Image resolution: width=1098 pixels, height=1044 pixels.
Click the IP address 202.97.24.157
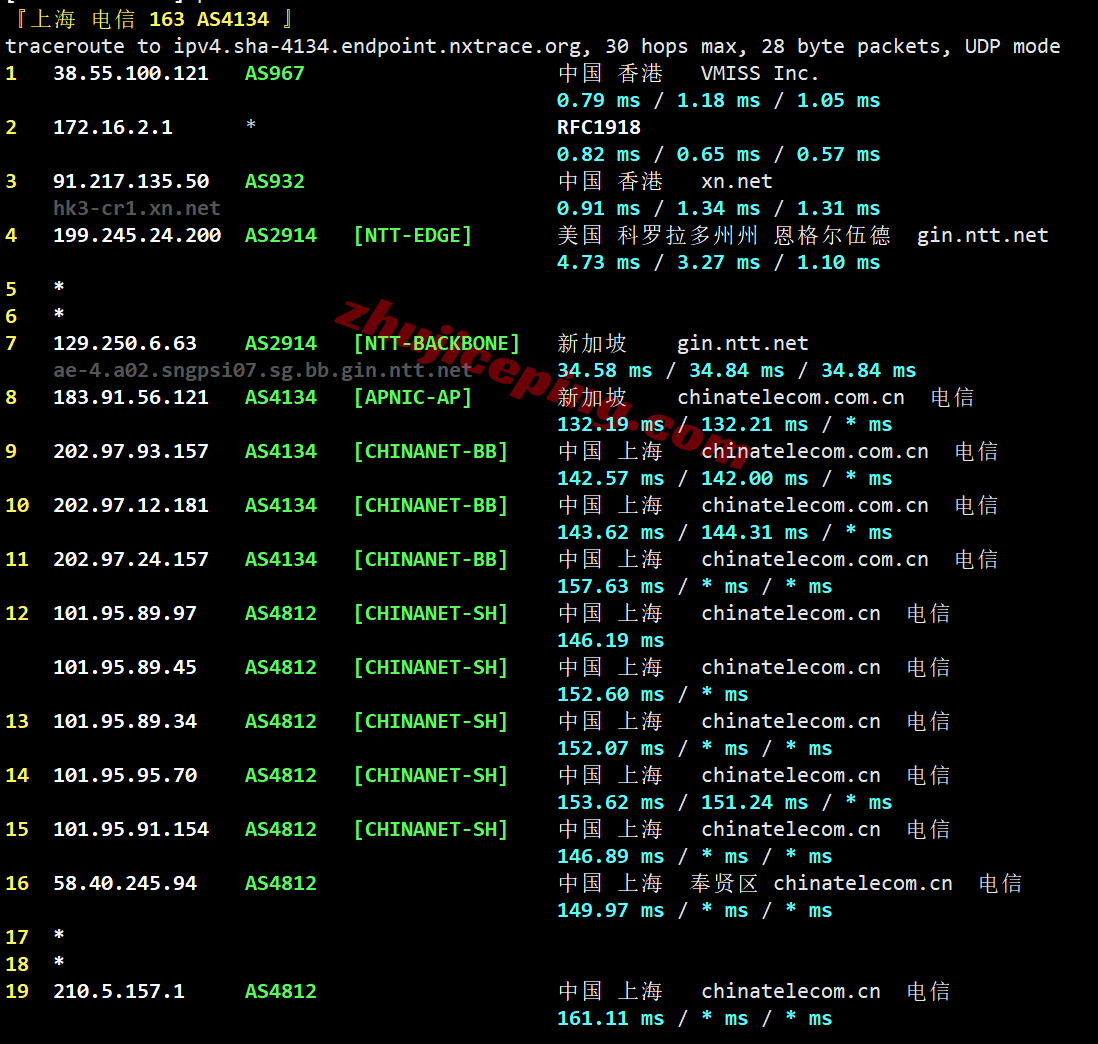(131, 559)
